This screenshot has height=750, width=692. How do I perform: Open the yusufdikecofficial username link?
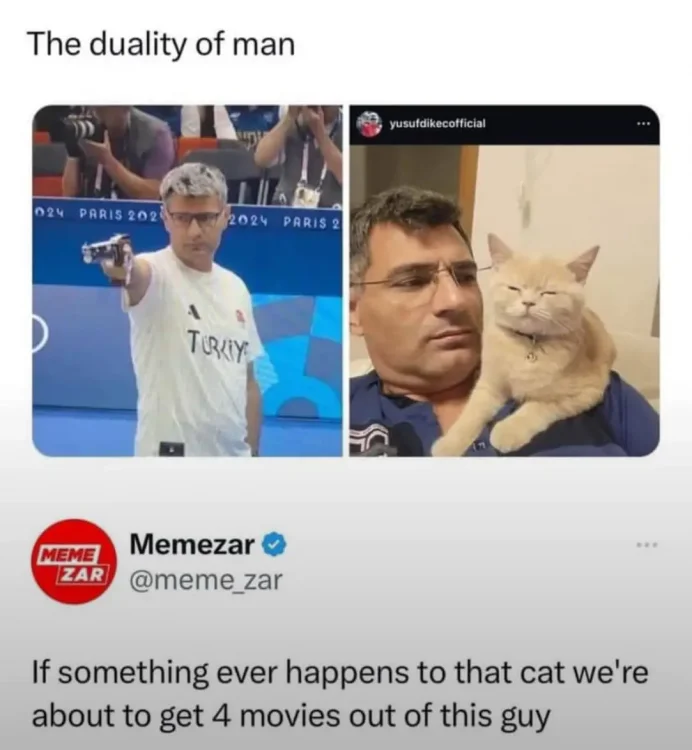(x=437, y=124)
